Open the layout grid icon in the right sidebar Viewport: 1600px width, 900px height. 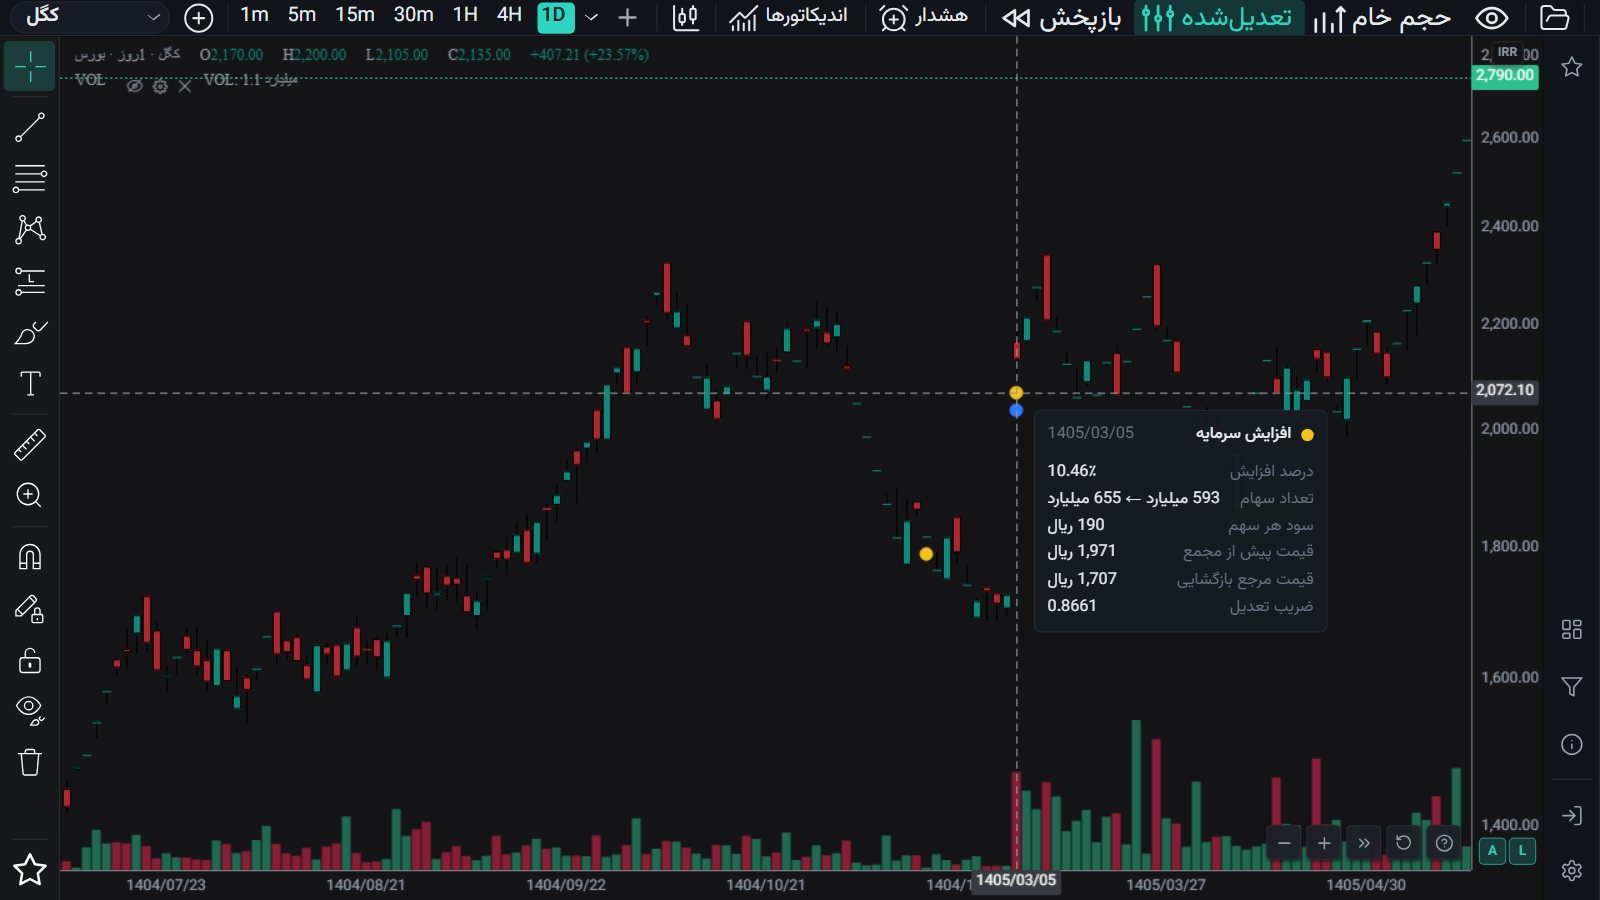coord(1572,629)
